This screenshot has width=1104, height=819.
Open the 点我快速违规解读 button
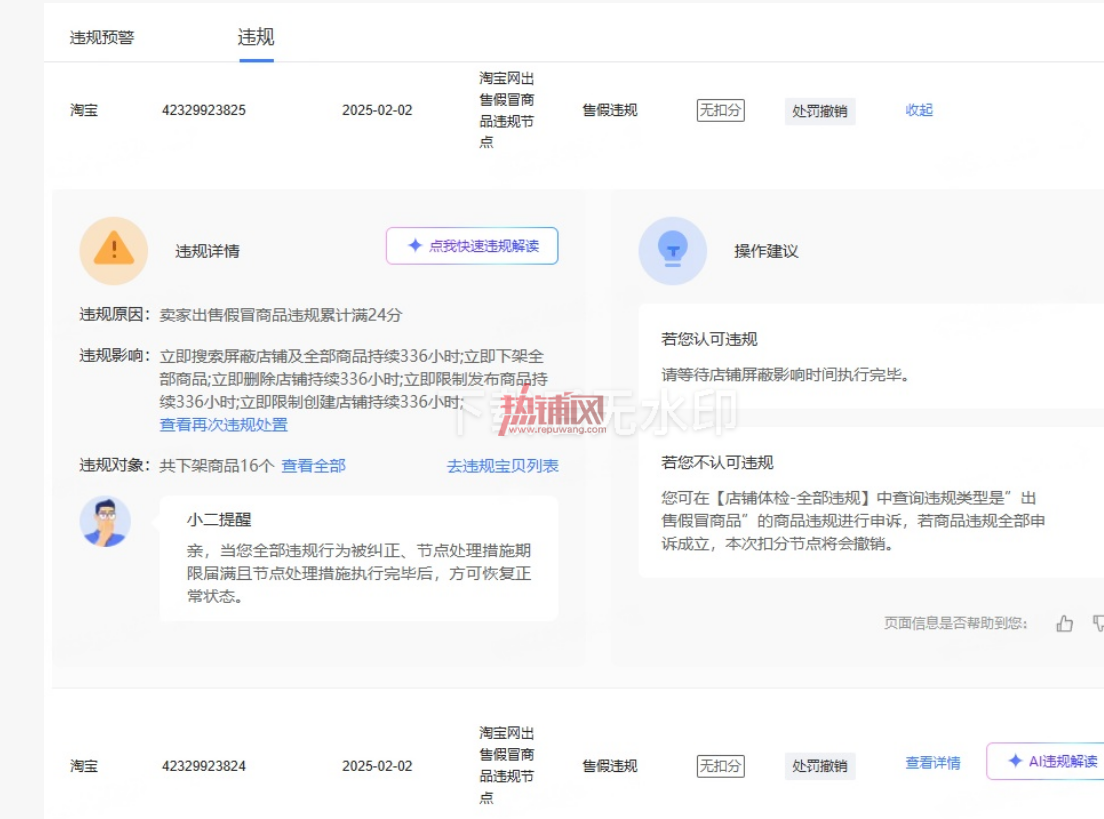(472, 246)
